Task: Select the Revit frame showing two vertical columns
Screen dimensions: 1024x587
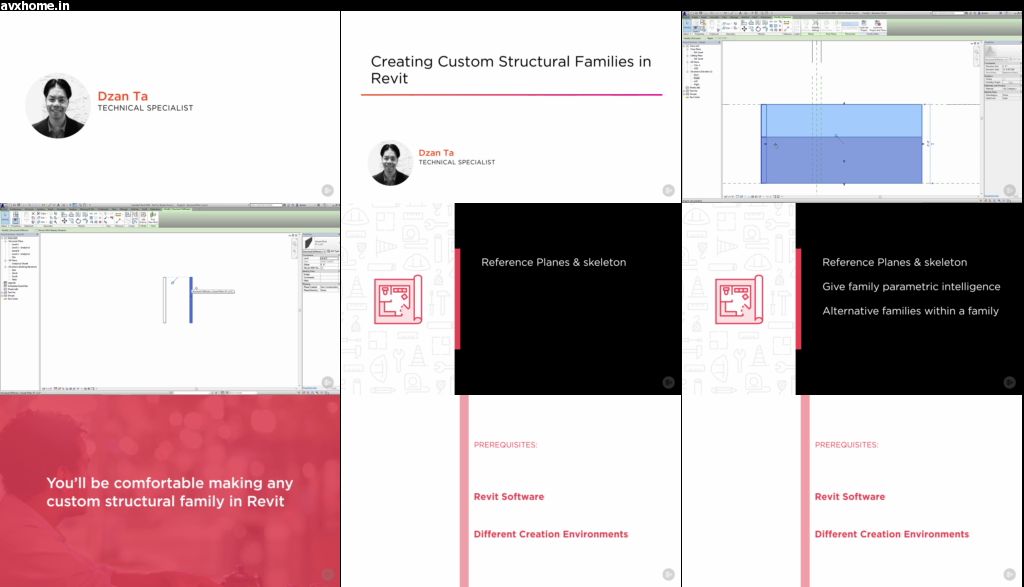Action: (170, 298)
